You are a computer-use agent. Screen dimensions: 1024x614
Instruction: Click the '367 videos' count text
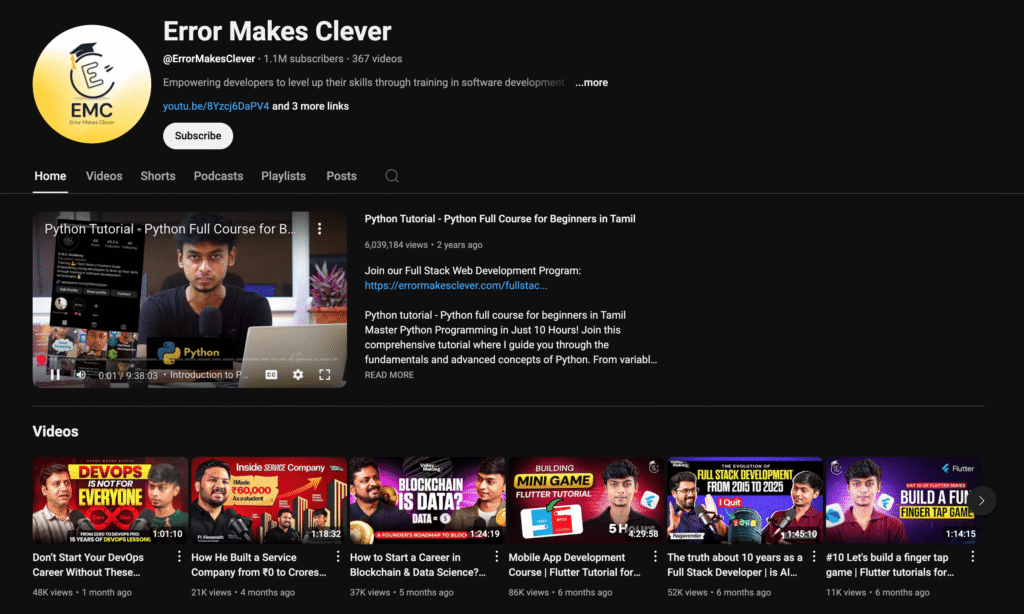point(377,59)
